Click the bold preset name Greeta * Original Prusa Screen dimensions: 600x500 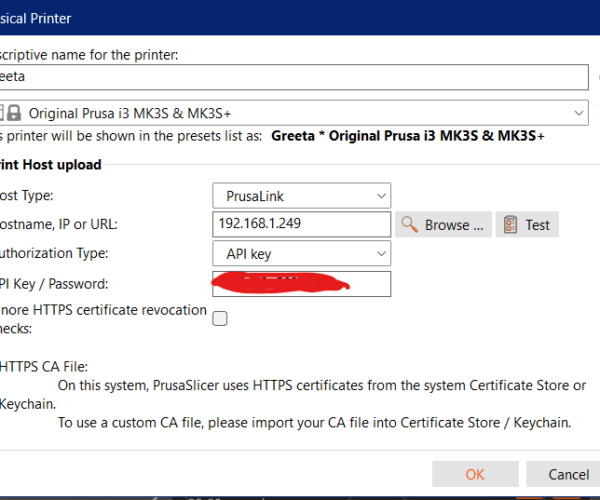(408, 136)
